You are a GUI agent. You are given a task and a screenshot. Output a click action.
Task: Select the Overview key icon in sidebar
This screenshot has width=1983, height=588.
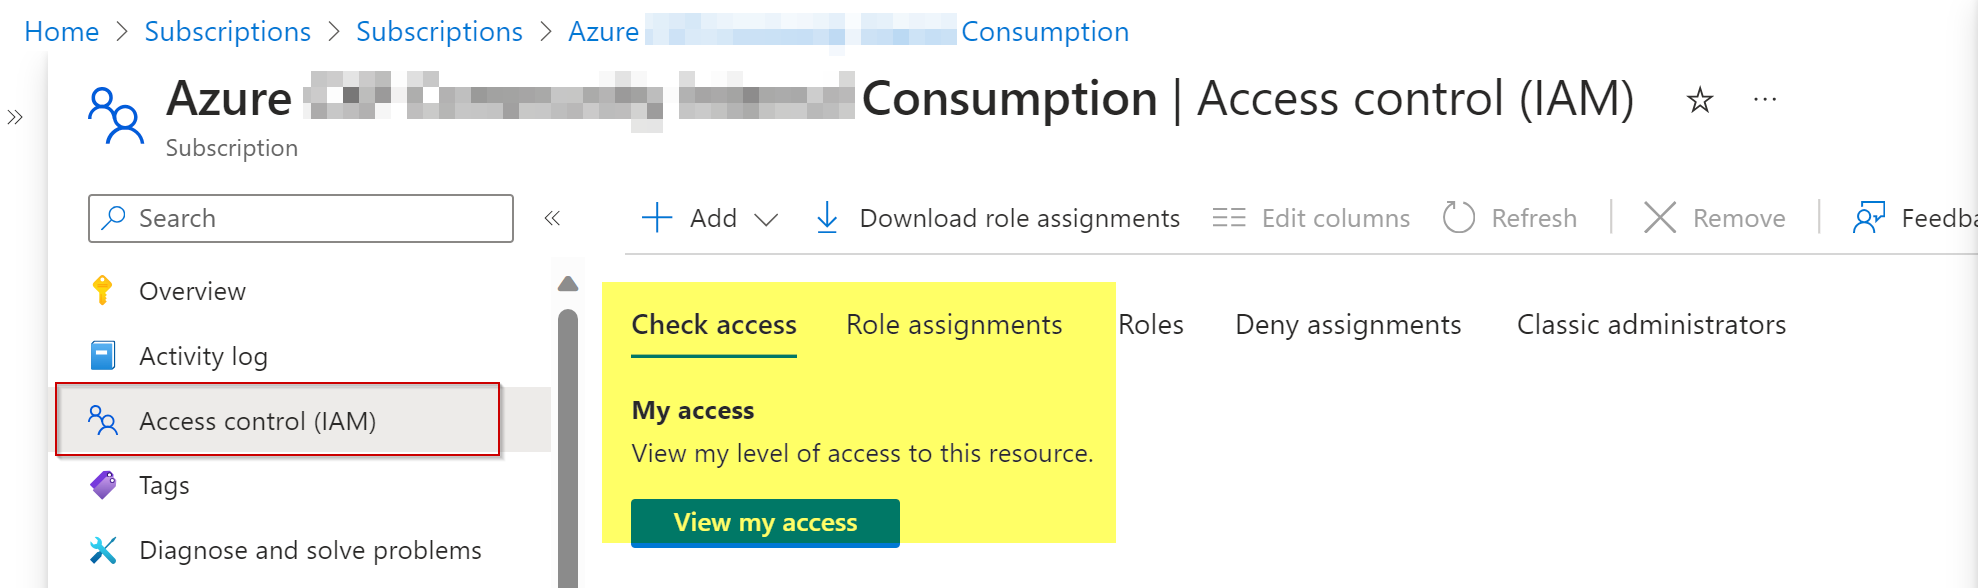tap(103, 291)
